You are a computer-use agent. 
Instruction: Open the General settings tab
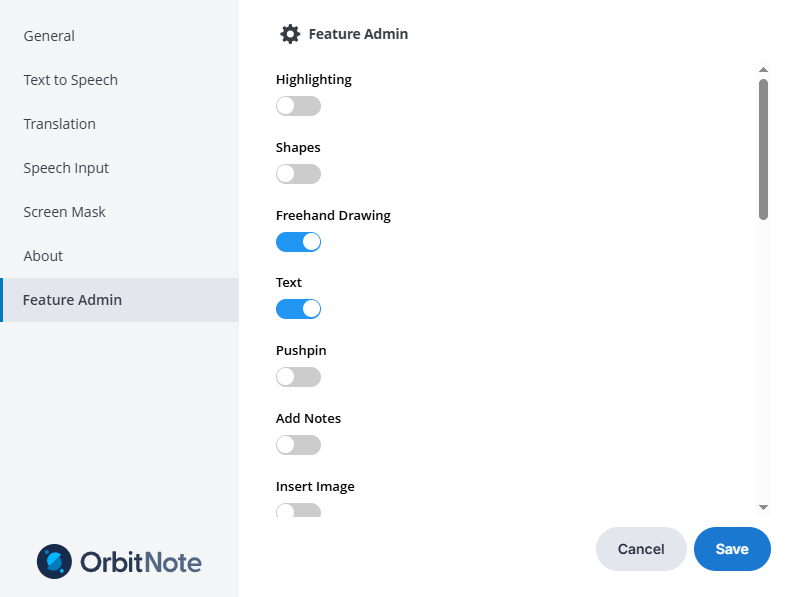(49, 36)
